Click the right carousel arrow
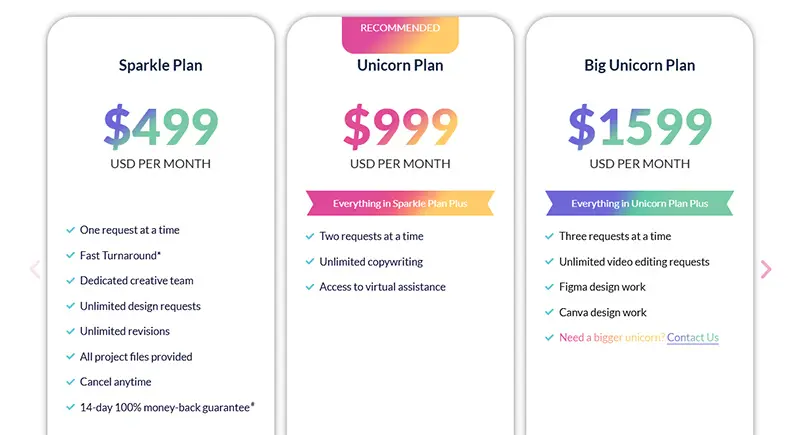 766,269
